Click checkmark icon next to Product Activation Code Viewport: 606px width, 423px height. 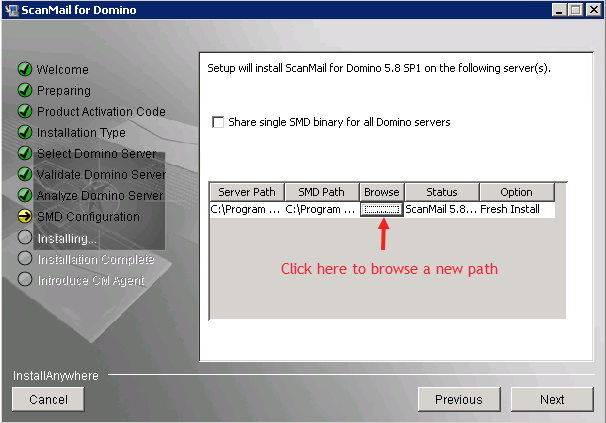point(25,112)
